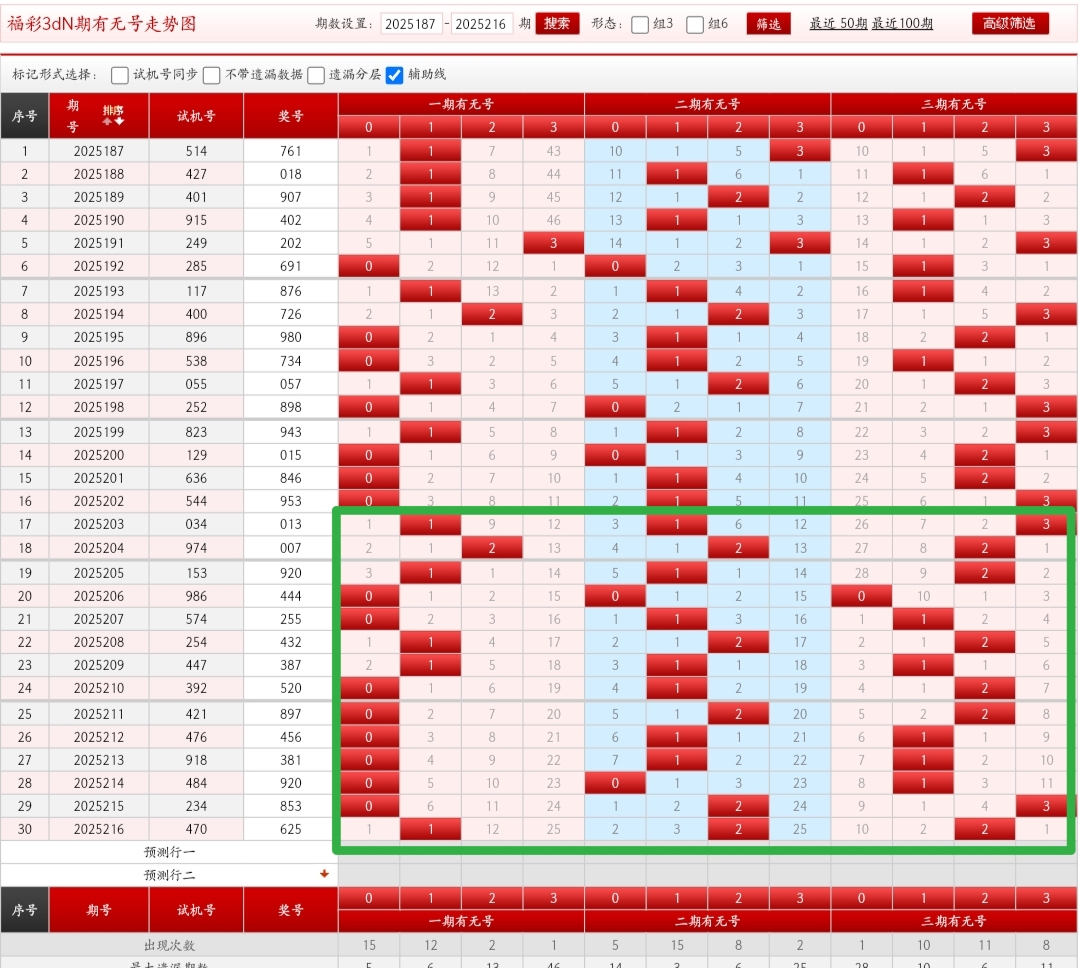Click omission value 46 in row 2025190
Image resolution: width=1080 pixels, height=968 pixels.
554,220
